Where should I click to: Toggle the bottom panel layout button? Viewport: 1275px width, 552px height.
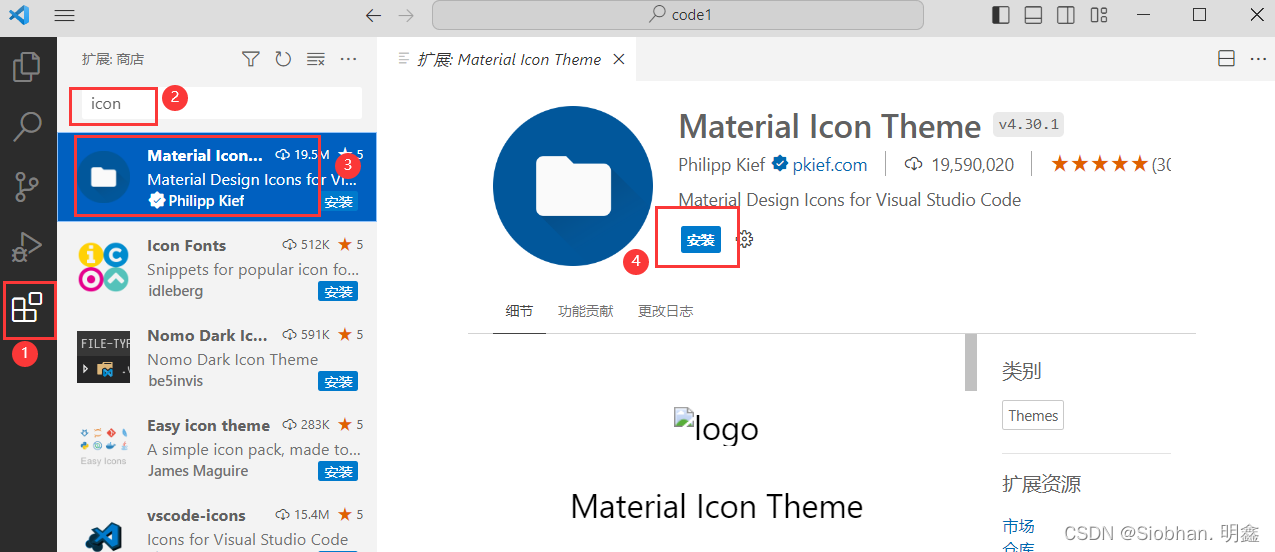[1034, 15]
